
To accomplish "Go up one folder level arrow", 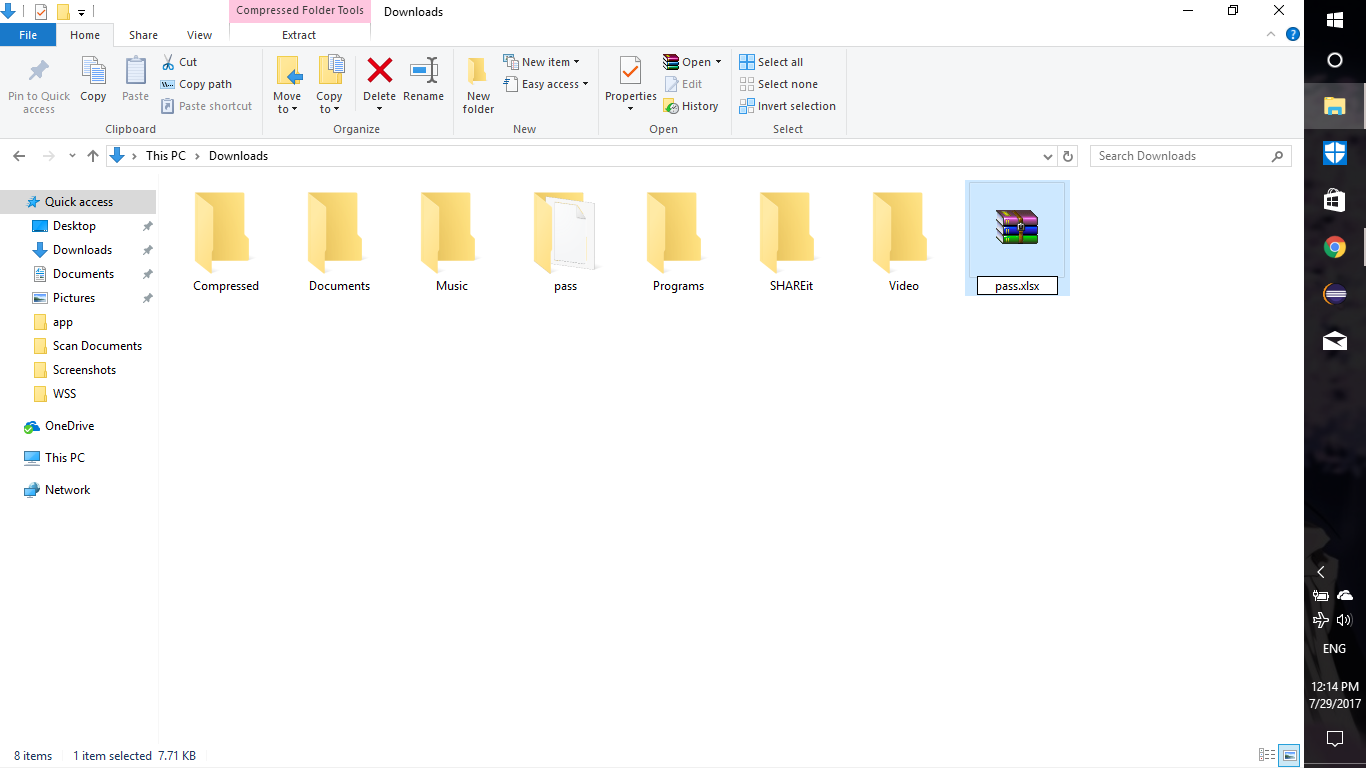I will click(93, 156).
